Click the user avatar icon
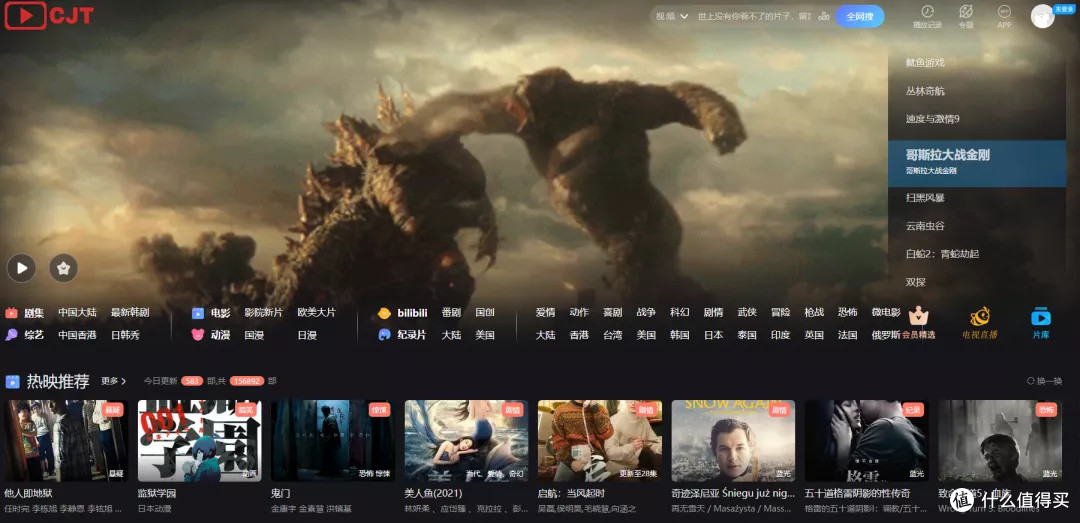The image size is (1080, 523). tap(1042, 16)
